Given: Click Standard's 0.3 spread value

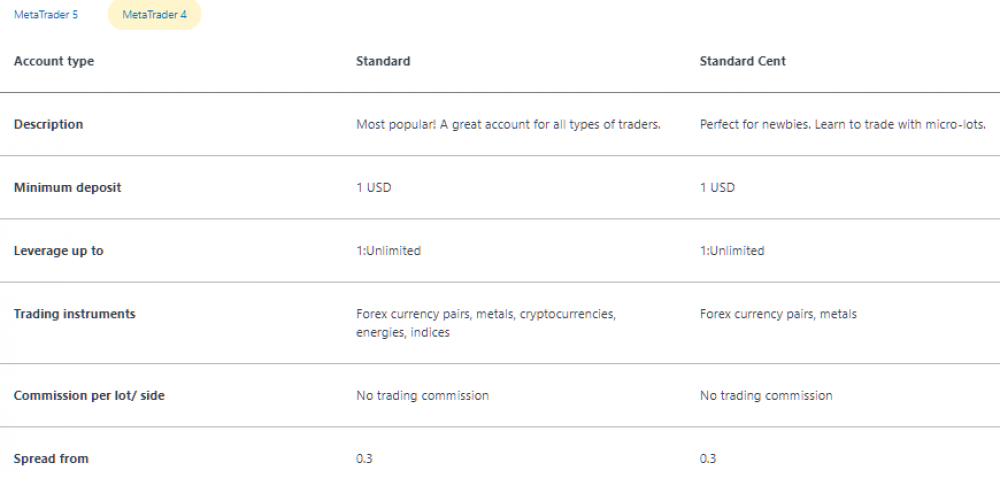Looking at the screenshot, I should click(x=364, y=458).
